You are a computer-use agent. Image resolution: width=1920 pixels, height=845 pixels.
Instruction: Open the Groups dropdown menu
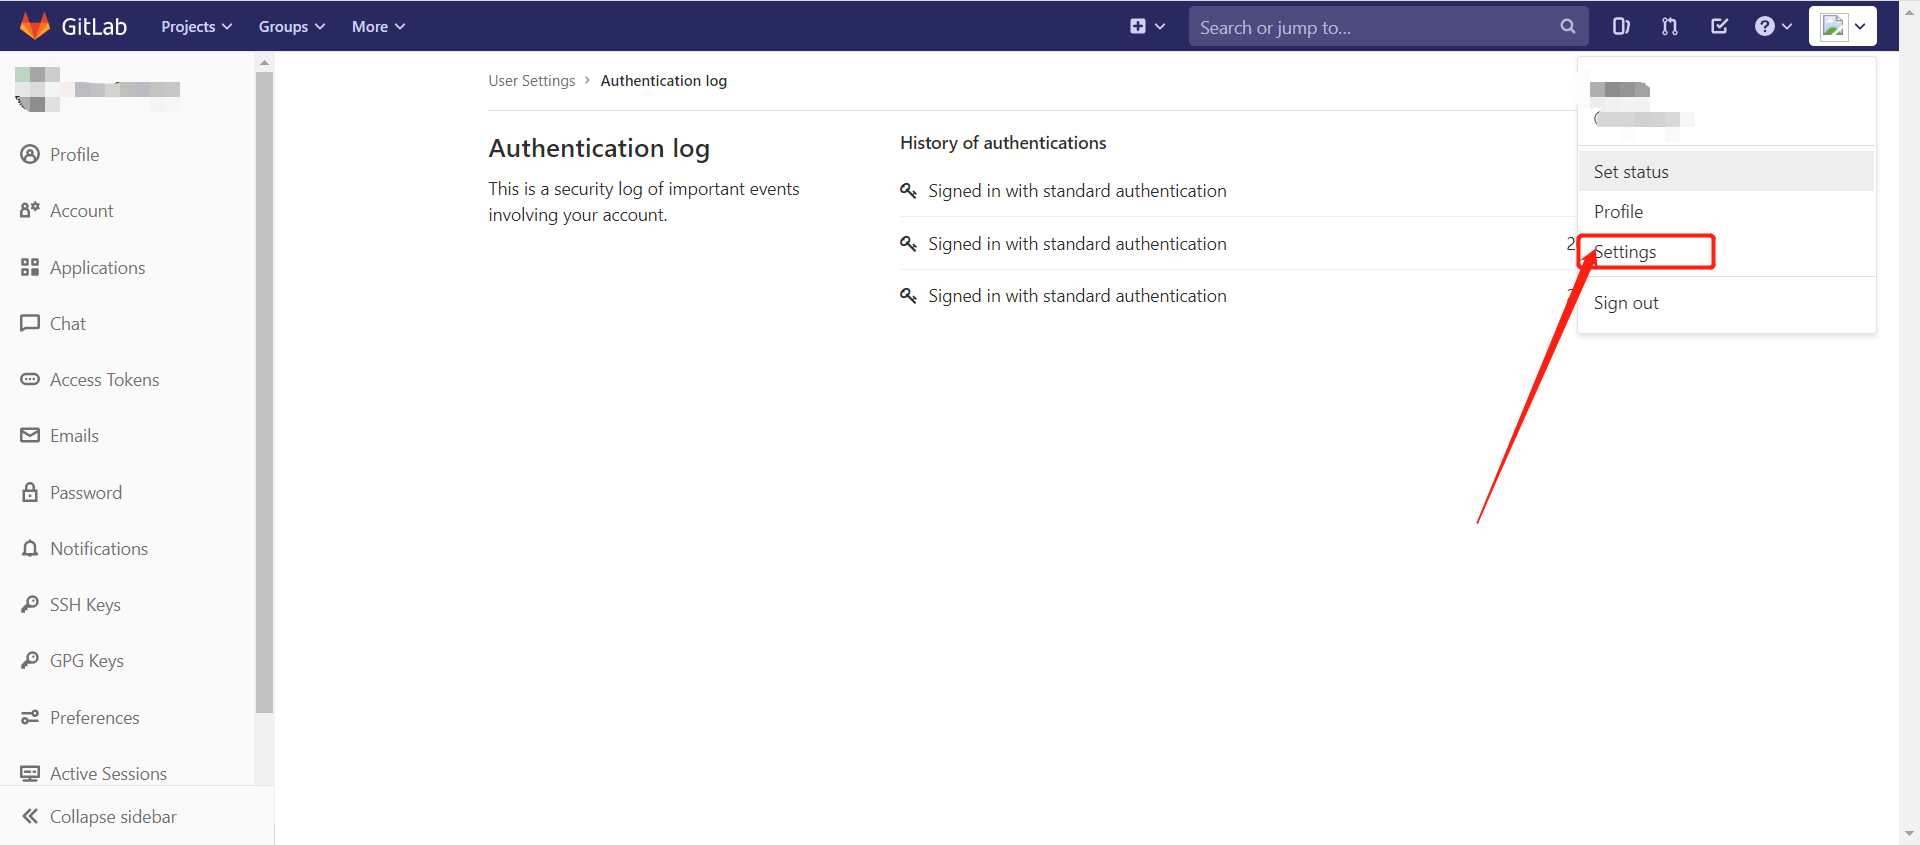point(292,27)
